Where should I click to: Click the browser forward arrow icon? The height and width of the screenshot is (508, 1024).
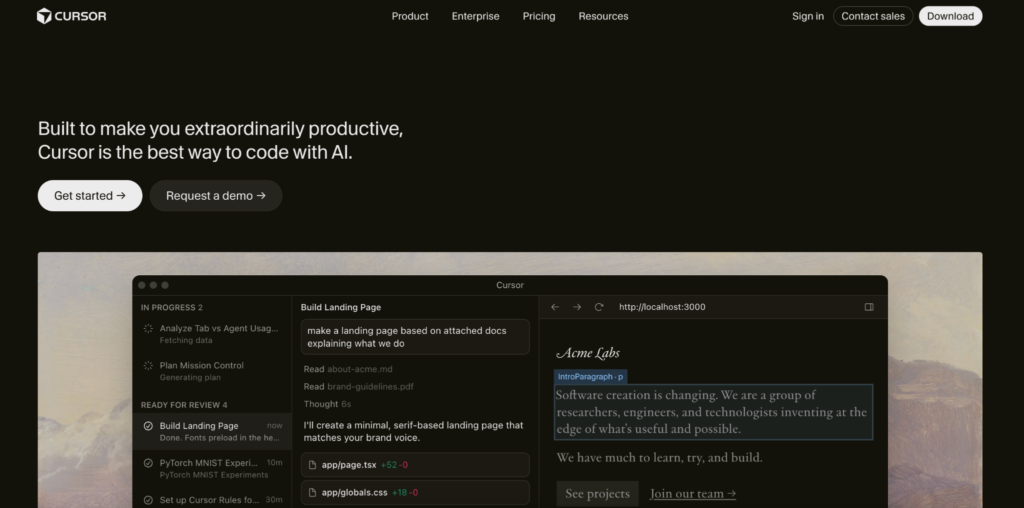pos(577,307)
